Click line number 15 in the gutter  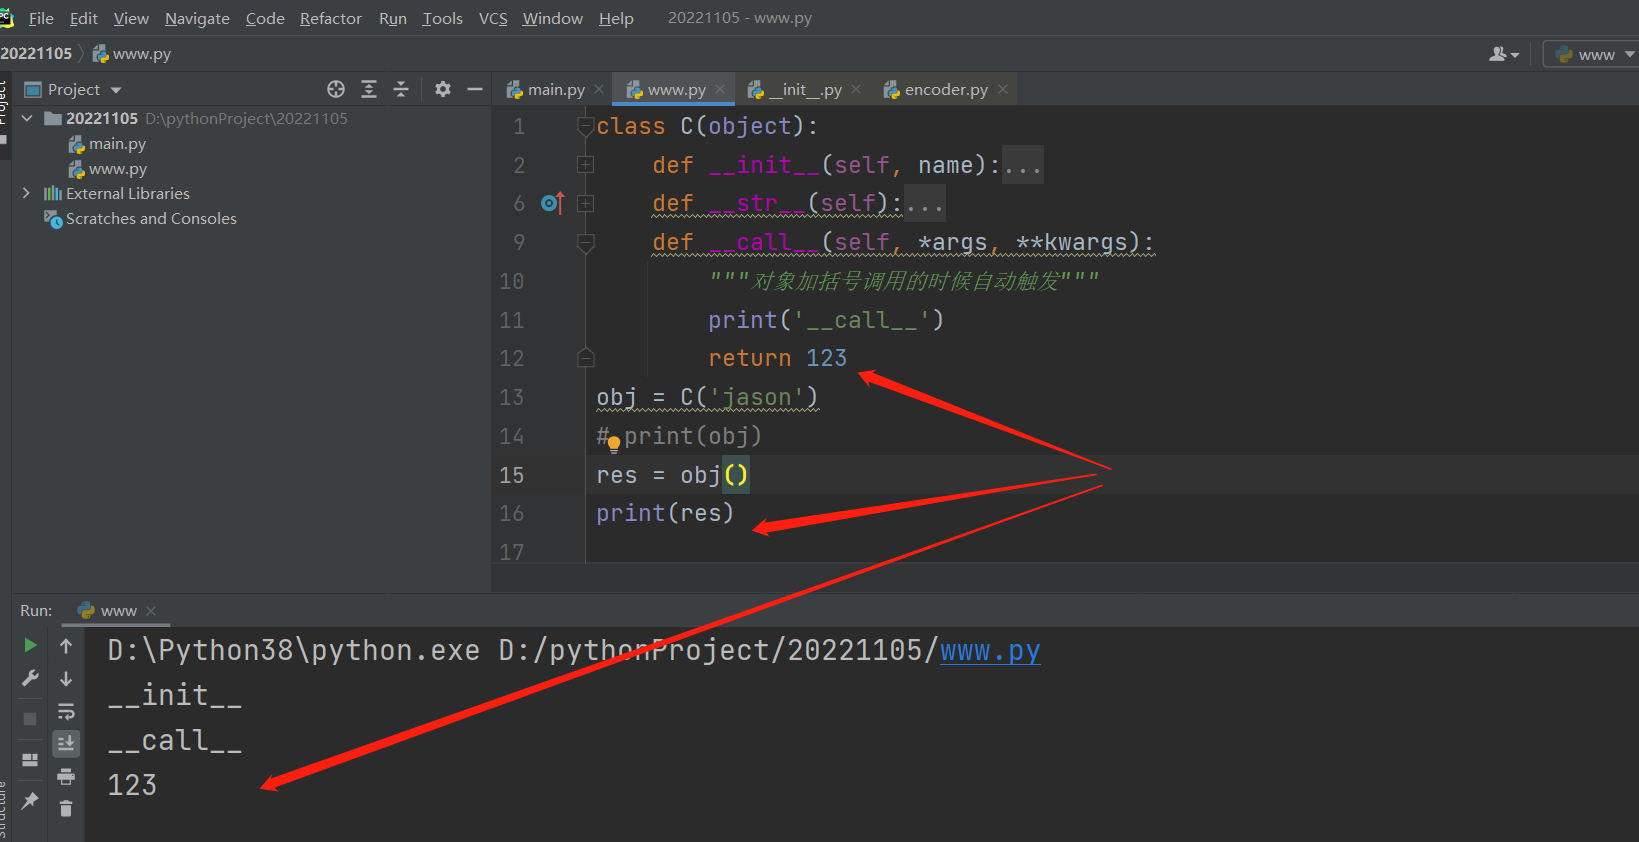511,475
